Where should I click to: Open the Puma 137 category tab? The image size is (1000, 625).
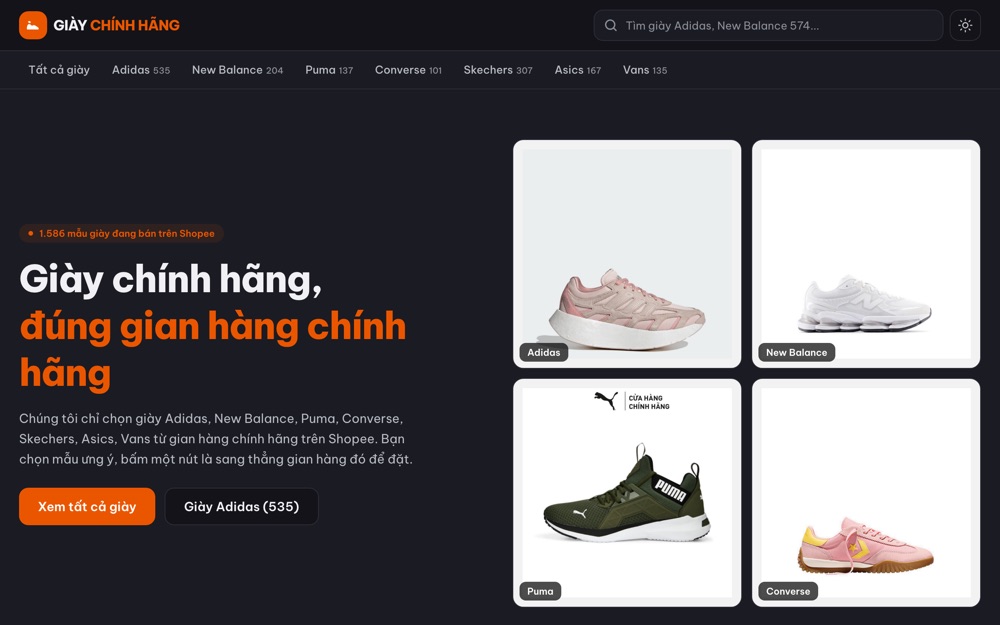tap(329, 70)
